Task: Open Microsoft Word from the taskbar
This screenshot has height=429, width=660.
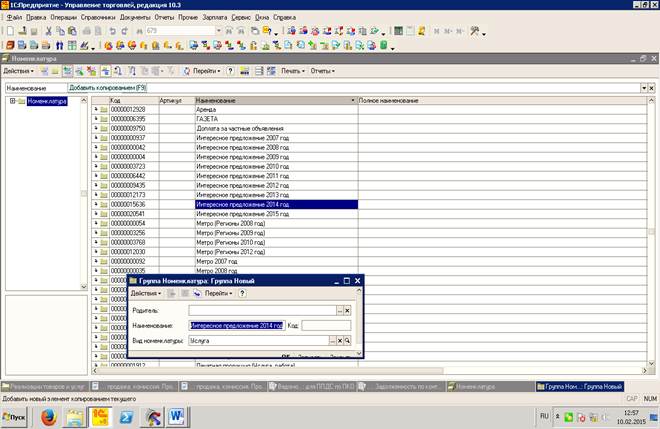Action: (179, 415)
